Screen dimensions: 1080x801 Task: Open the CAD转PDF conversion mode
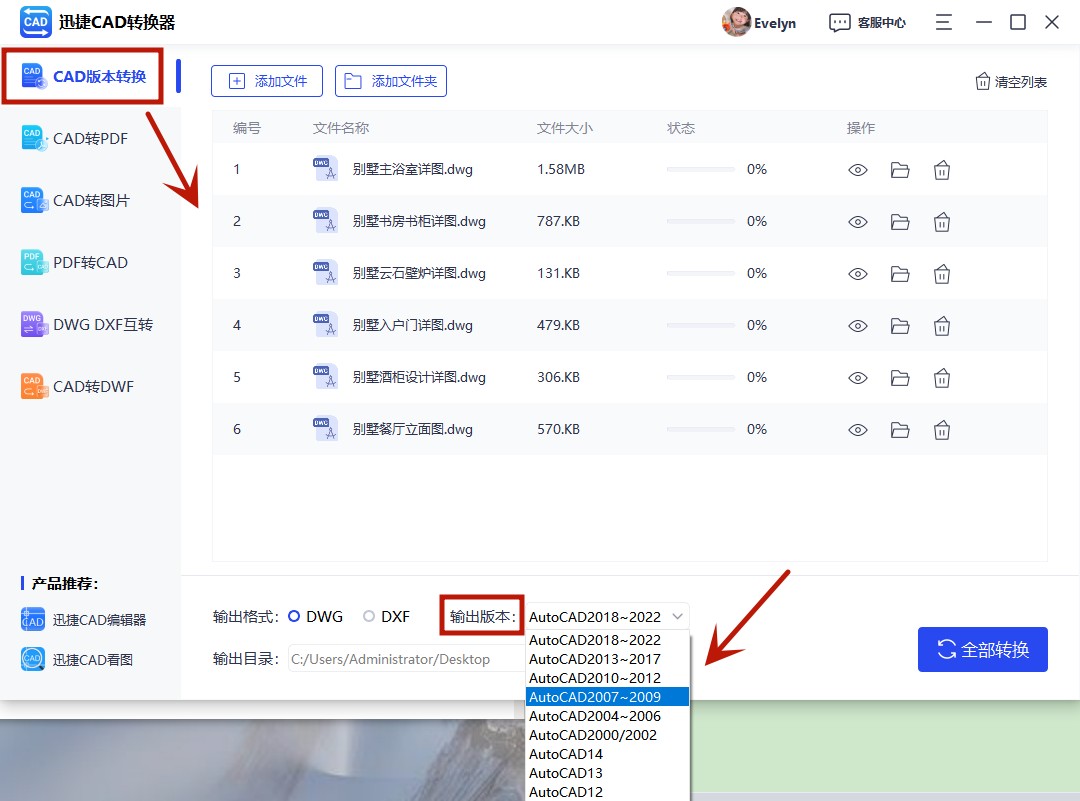tap(88, 137)
